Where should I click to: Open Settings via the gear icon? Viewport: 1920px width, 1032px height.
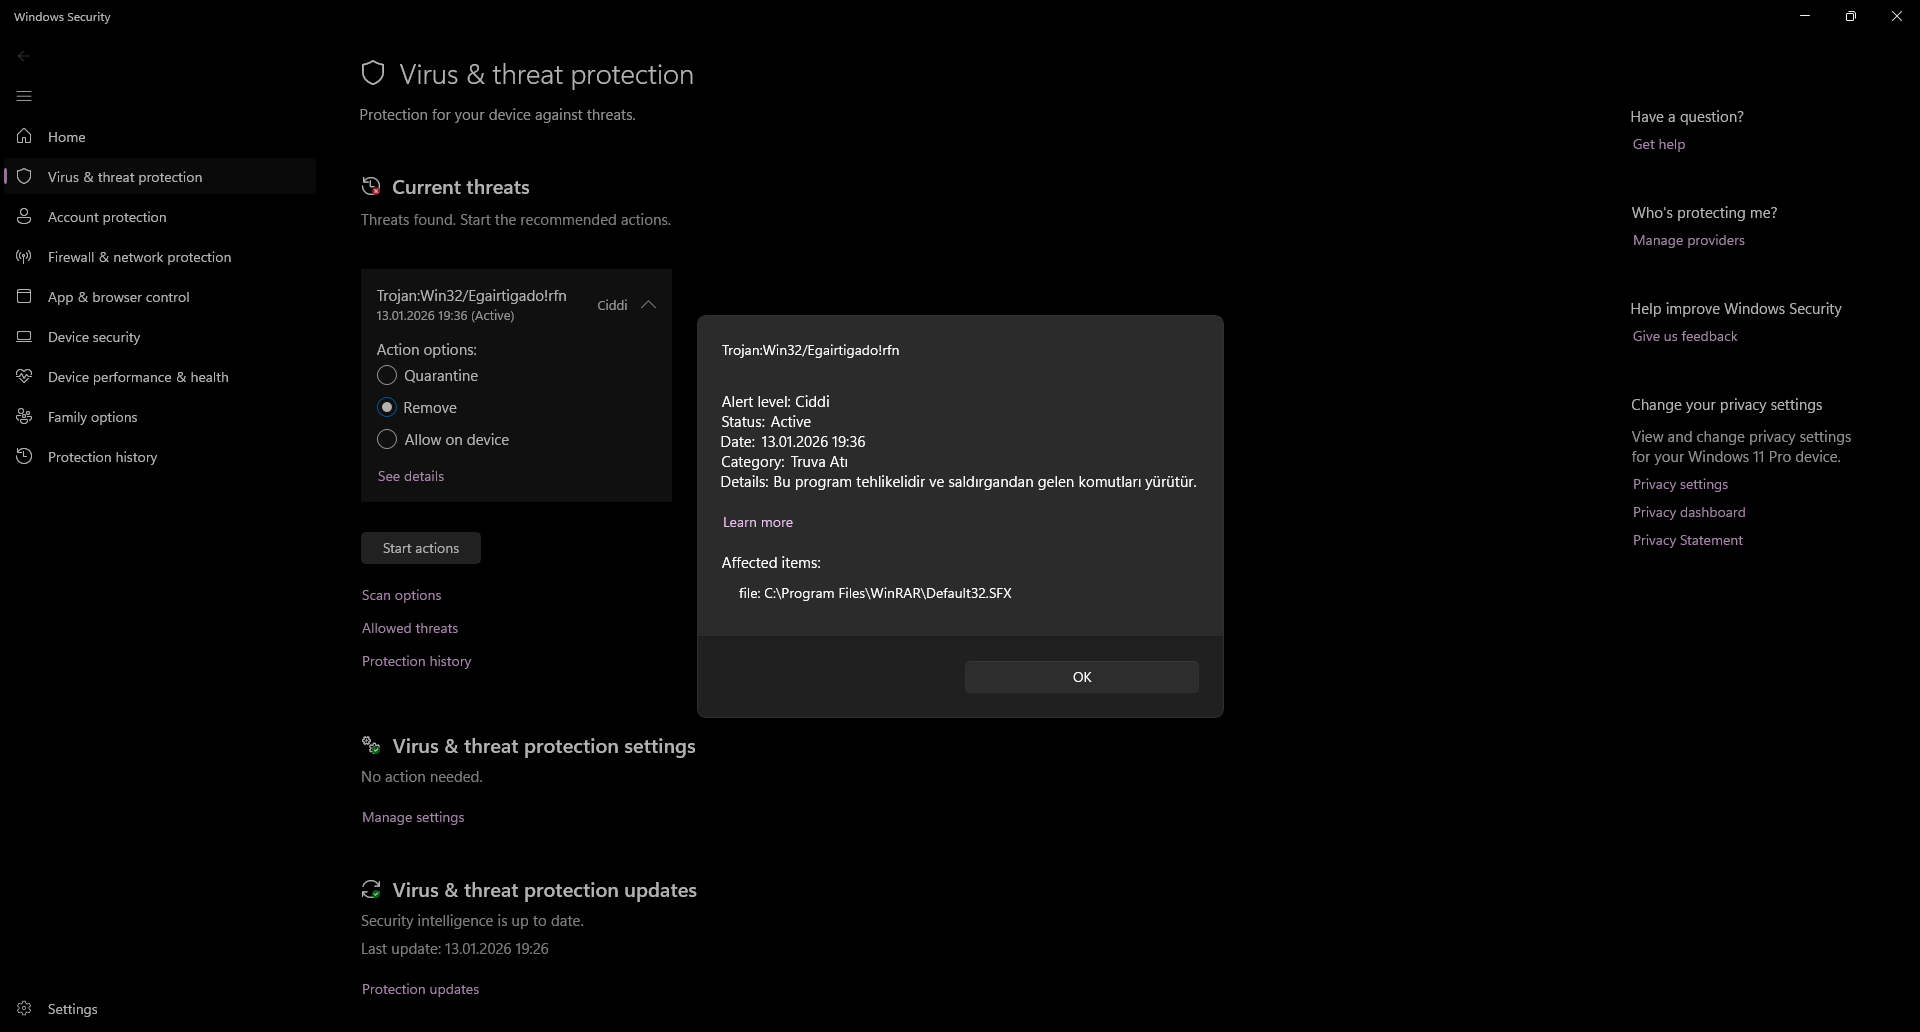25,1009
